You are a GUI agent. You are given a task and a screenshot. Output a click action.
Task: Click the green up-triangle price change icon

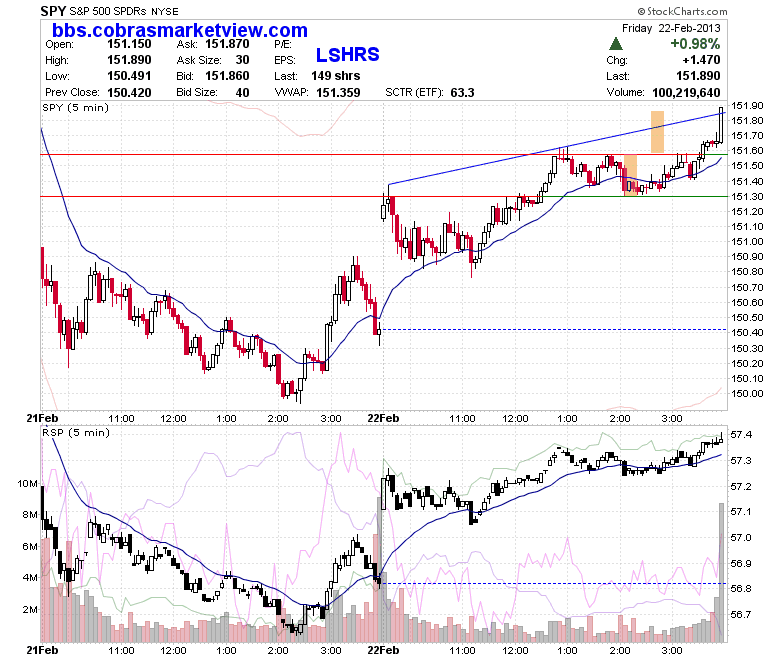point(616,44)
